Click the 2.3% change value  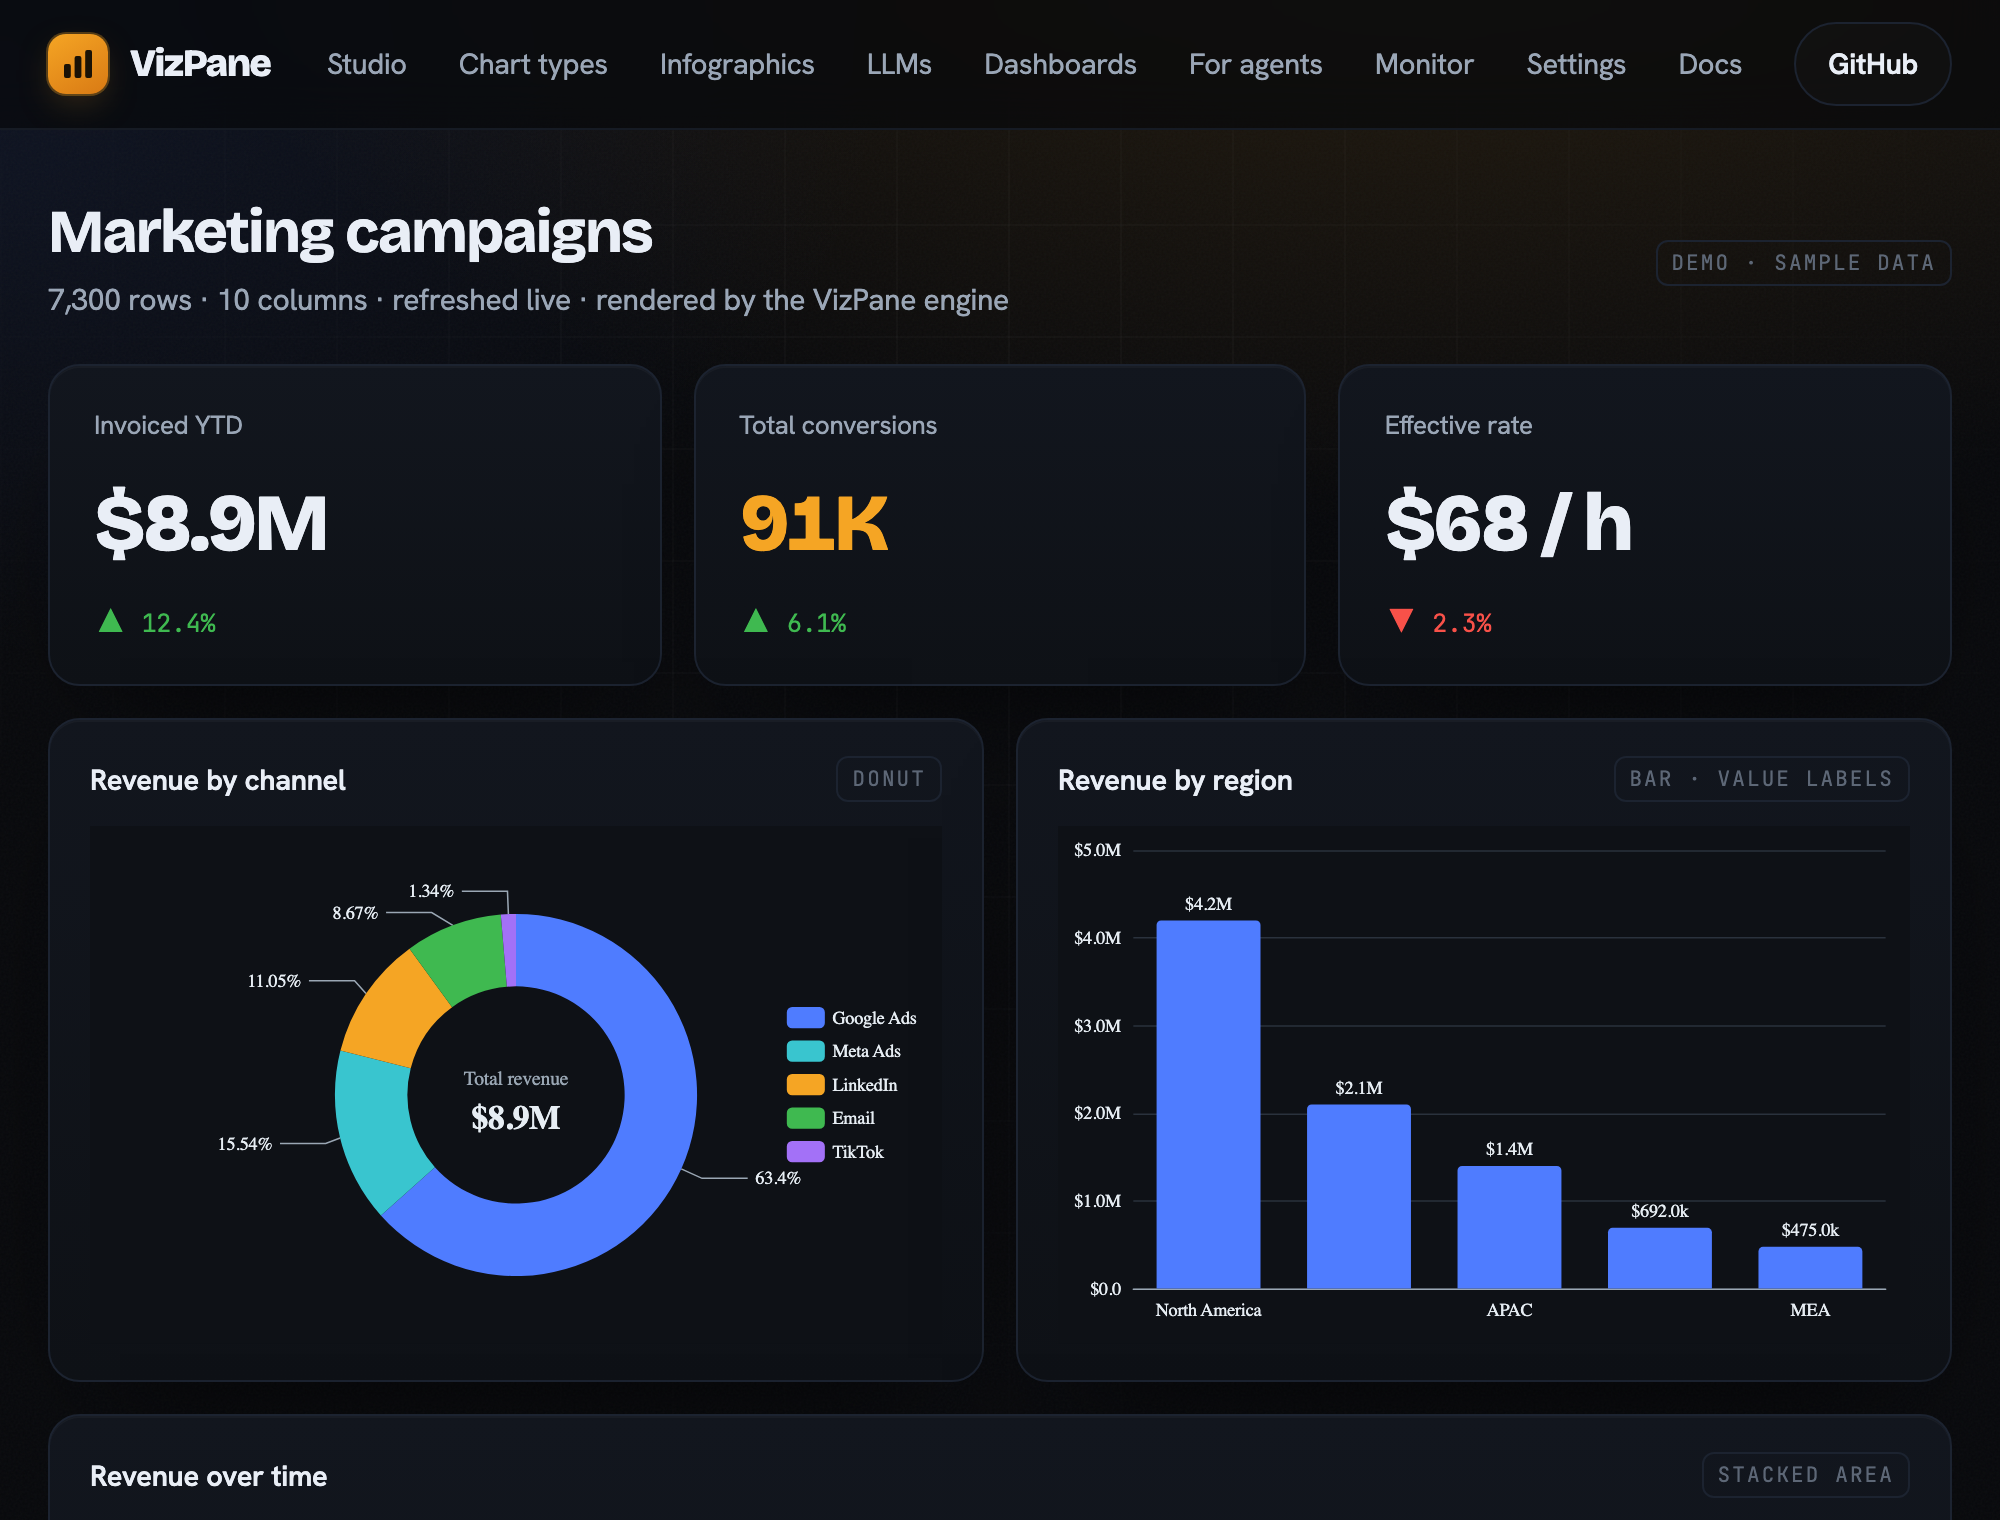tap(1462, 623)
